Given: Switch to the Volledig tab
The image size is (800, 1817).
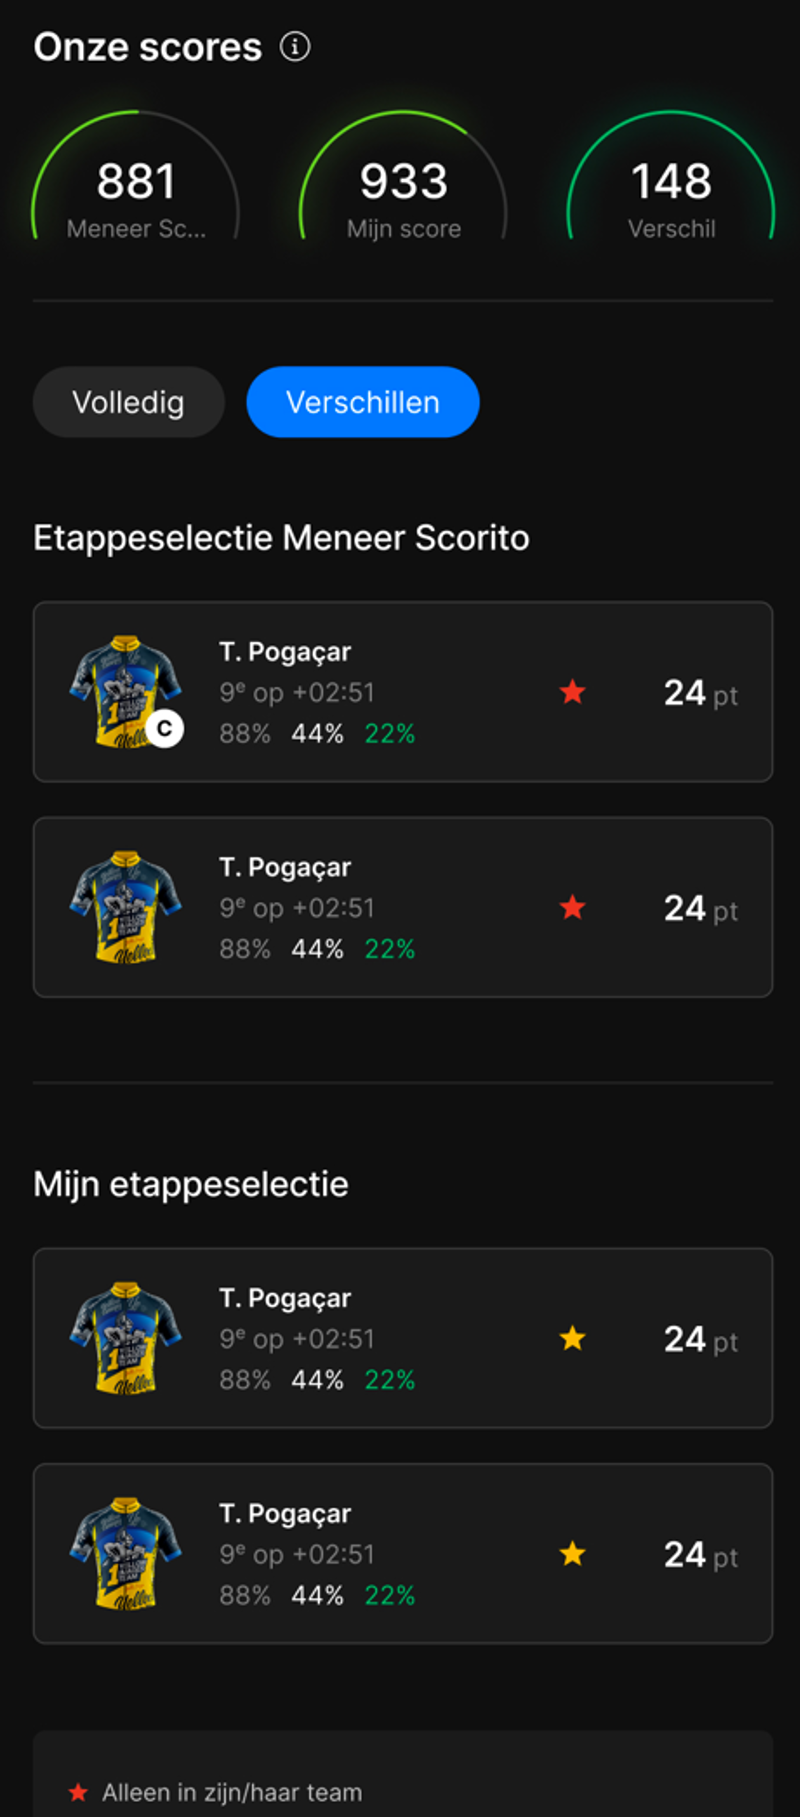Looking at the screenshot, I should coord(128,402).
